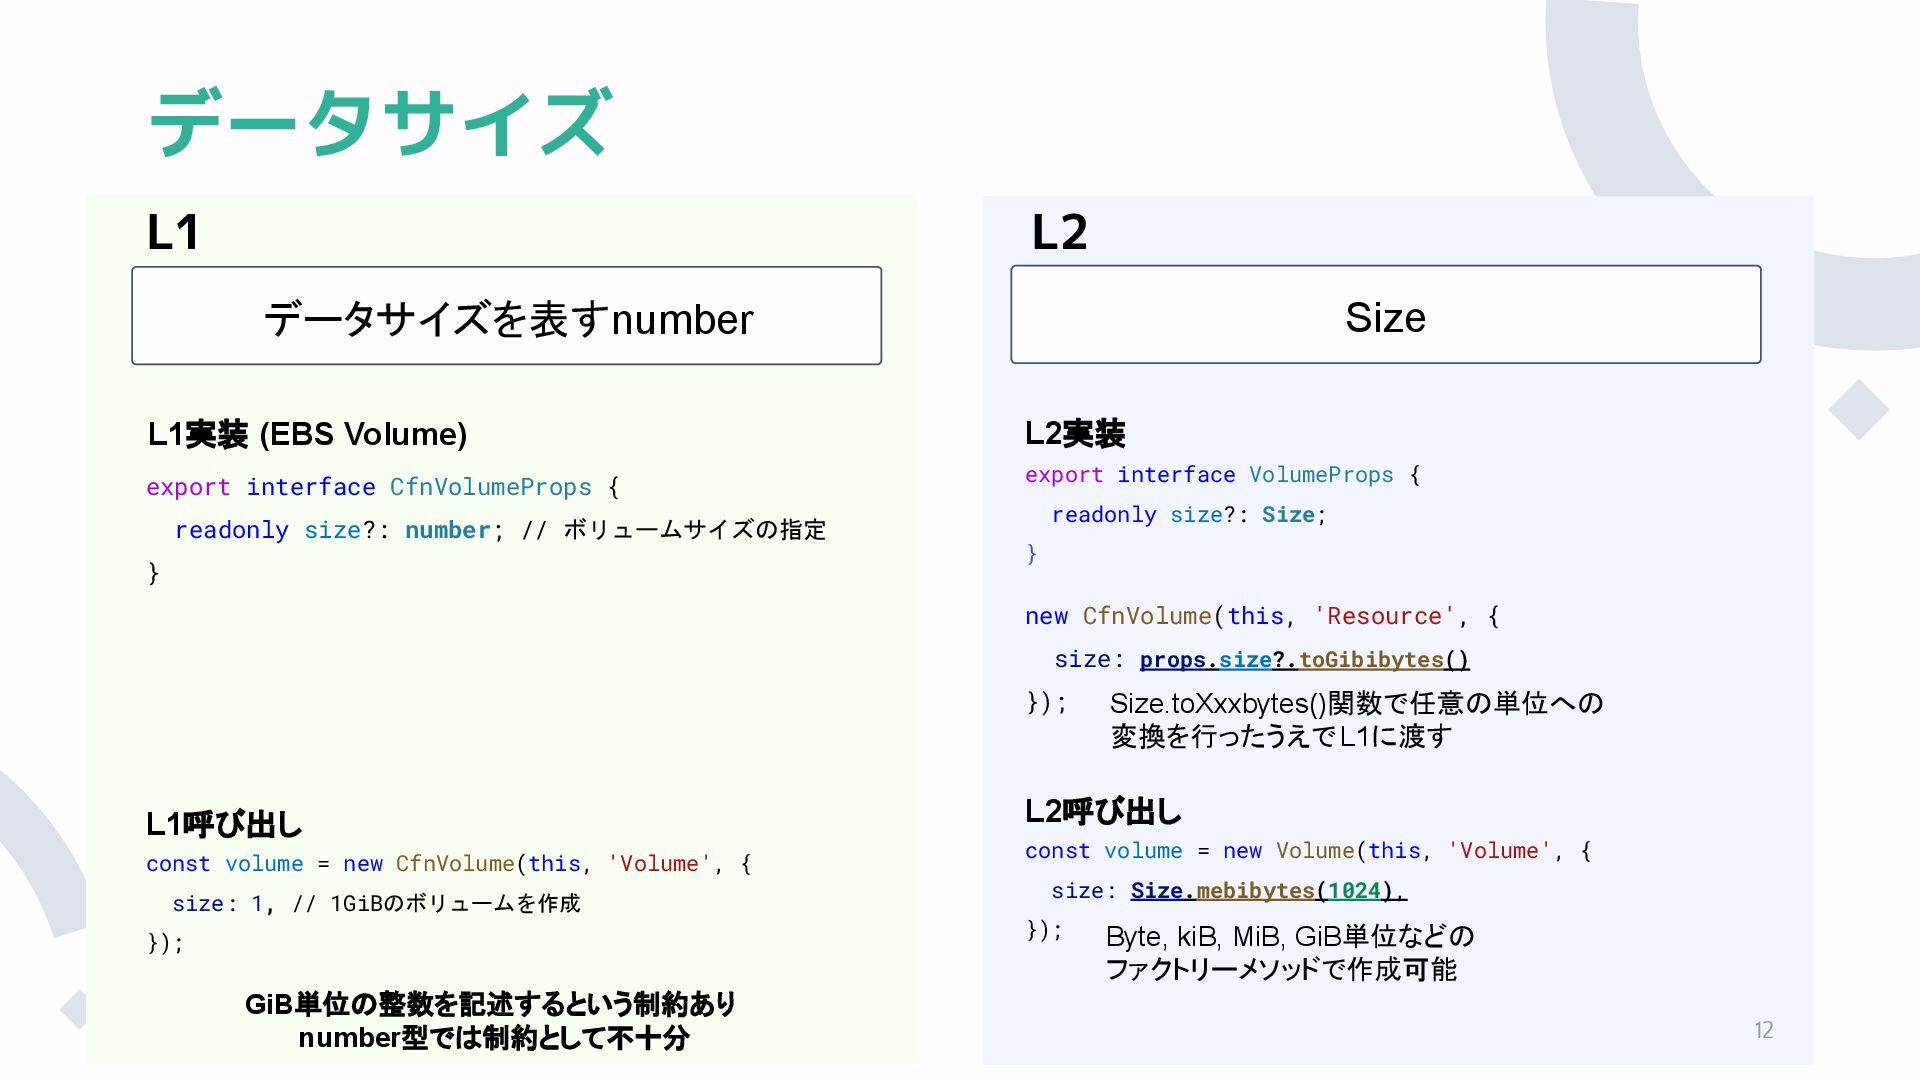This screenshot has width=1920, height=1080.
Task: Click closing brace of VolumeProps interface
Action: 1032,554
